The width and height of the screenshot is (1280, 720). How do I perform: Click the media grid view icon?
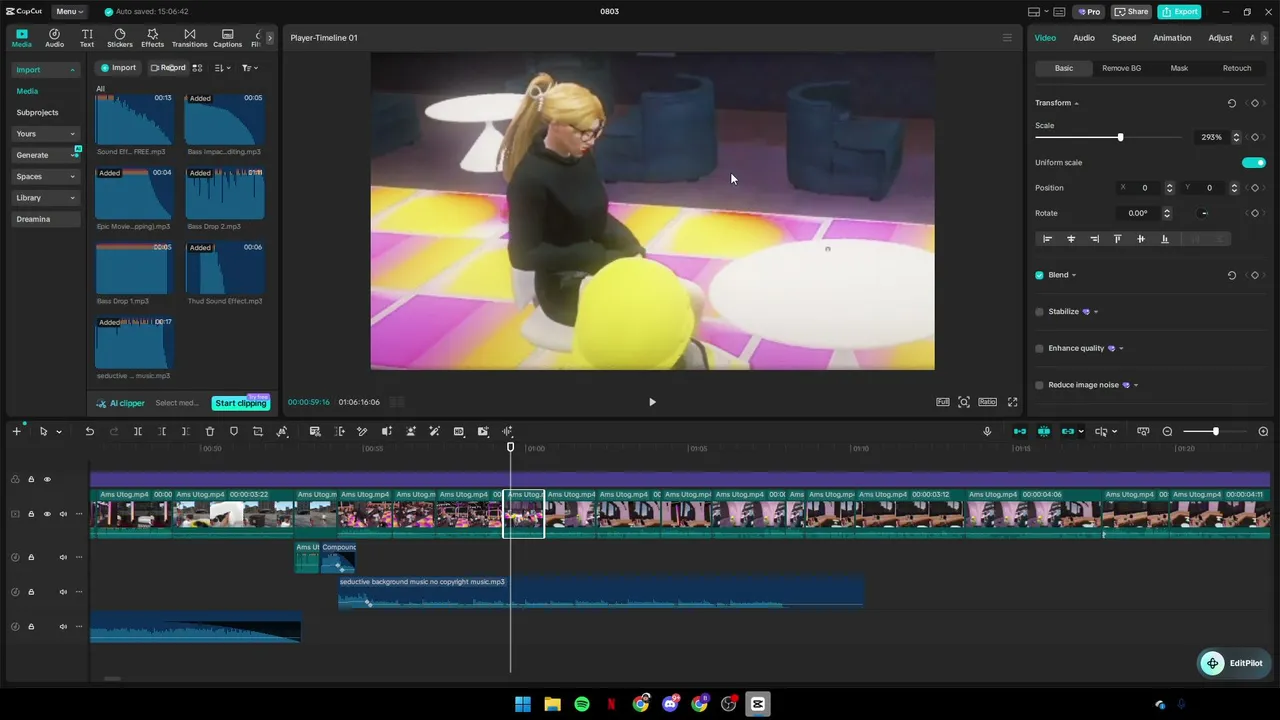pyautogui.click(x=197, y=68)
